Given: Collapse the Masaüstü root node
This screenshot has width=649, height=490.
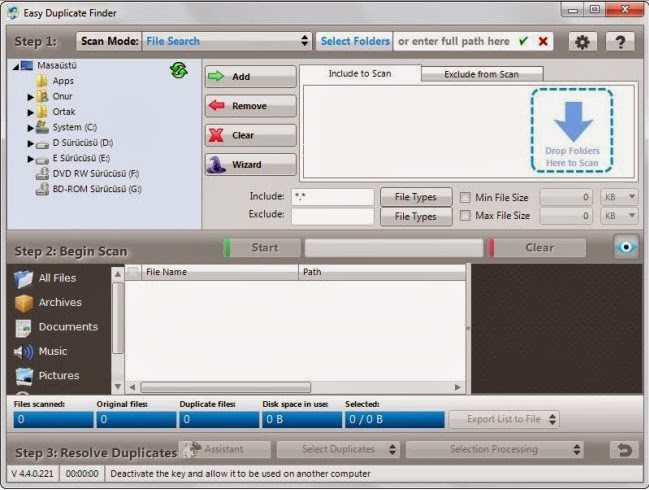Looking at the screenshot, I should pos(16,66).
